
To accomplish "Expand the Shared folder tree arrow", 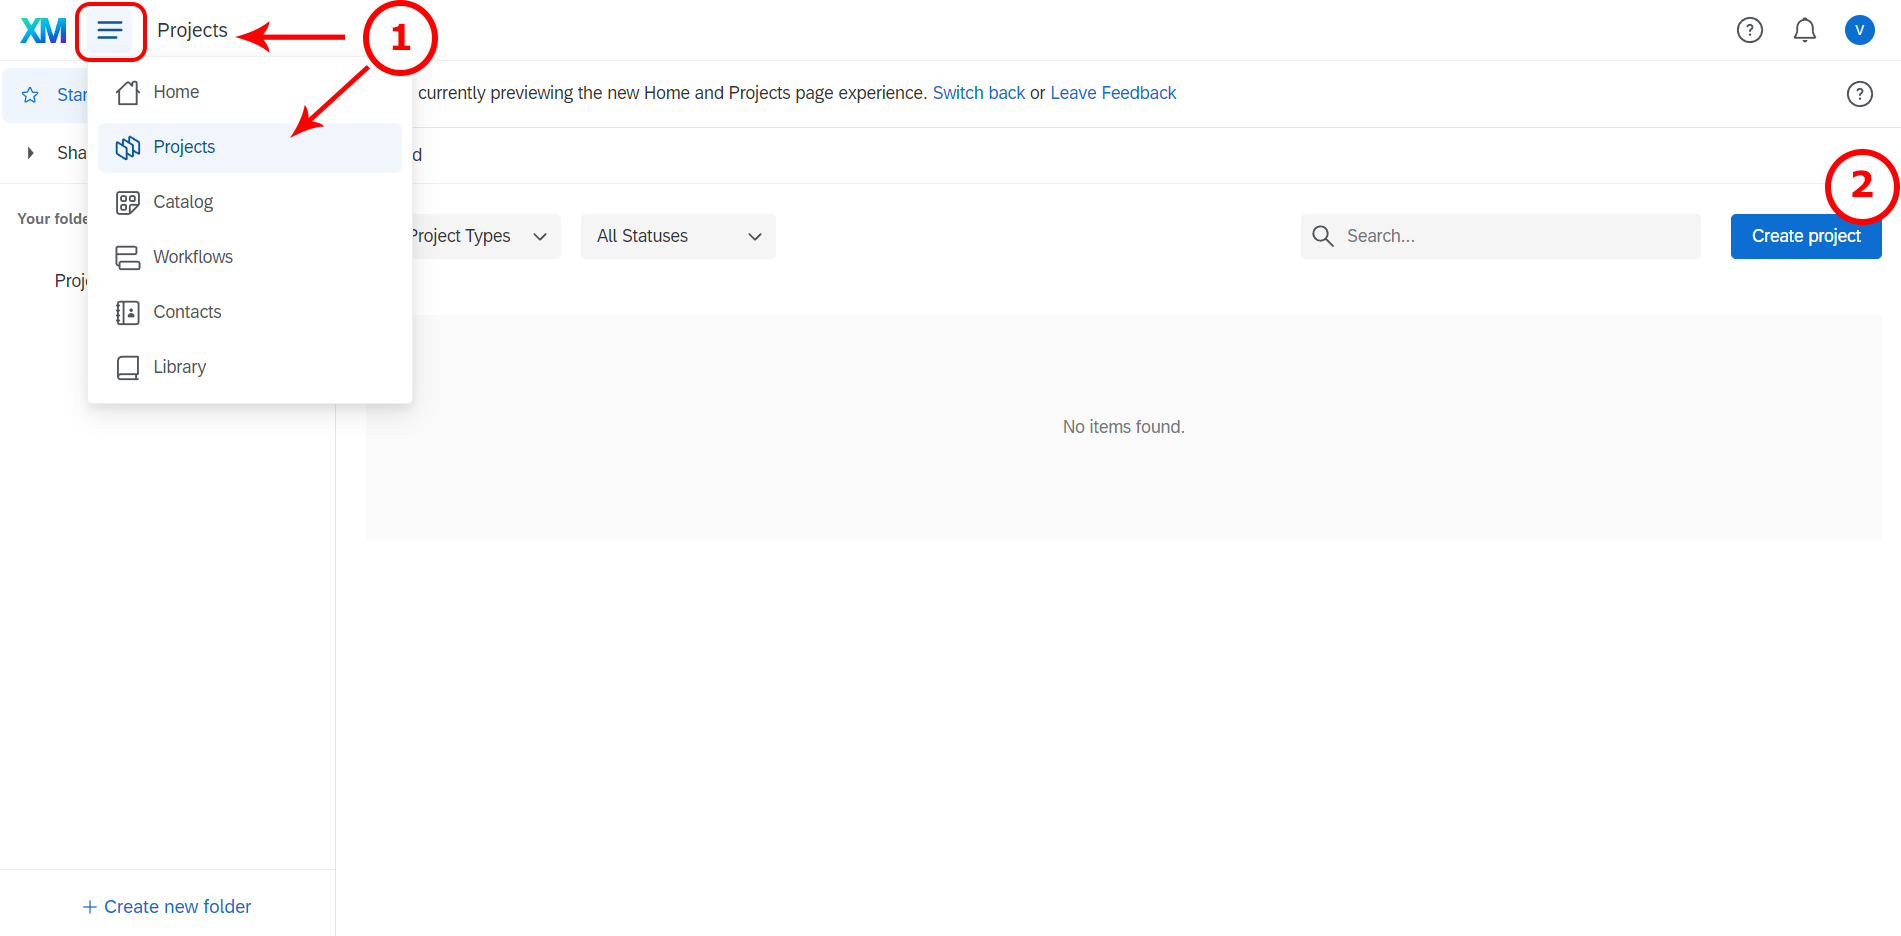I will pos(30,153).
